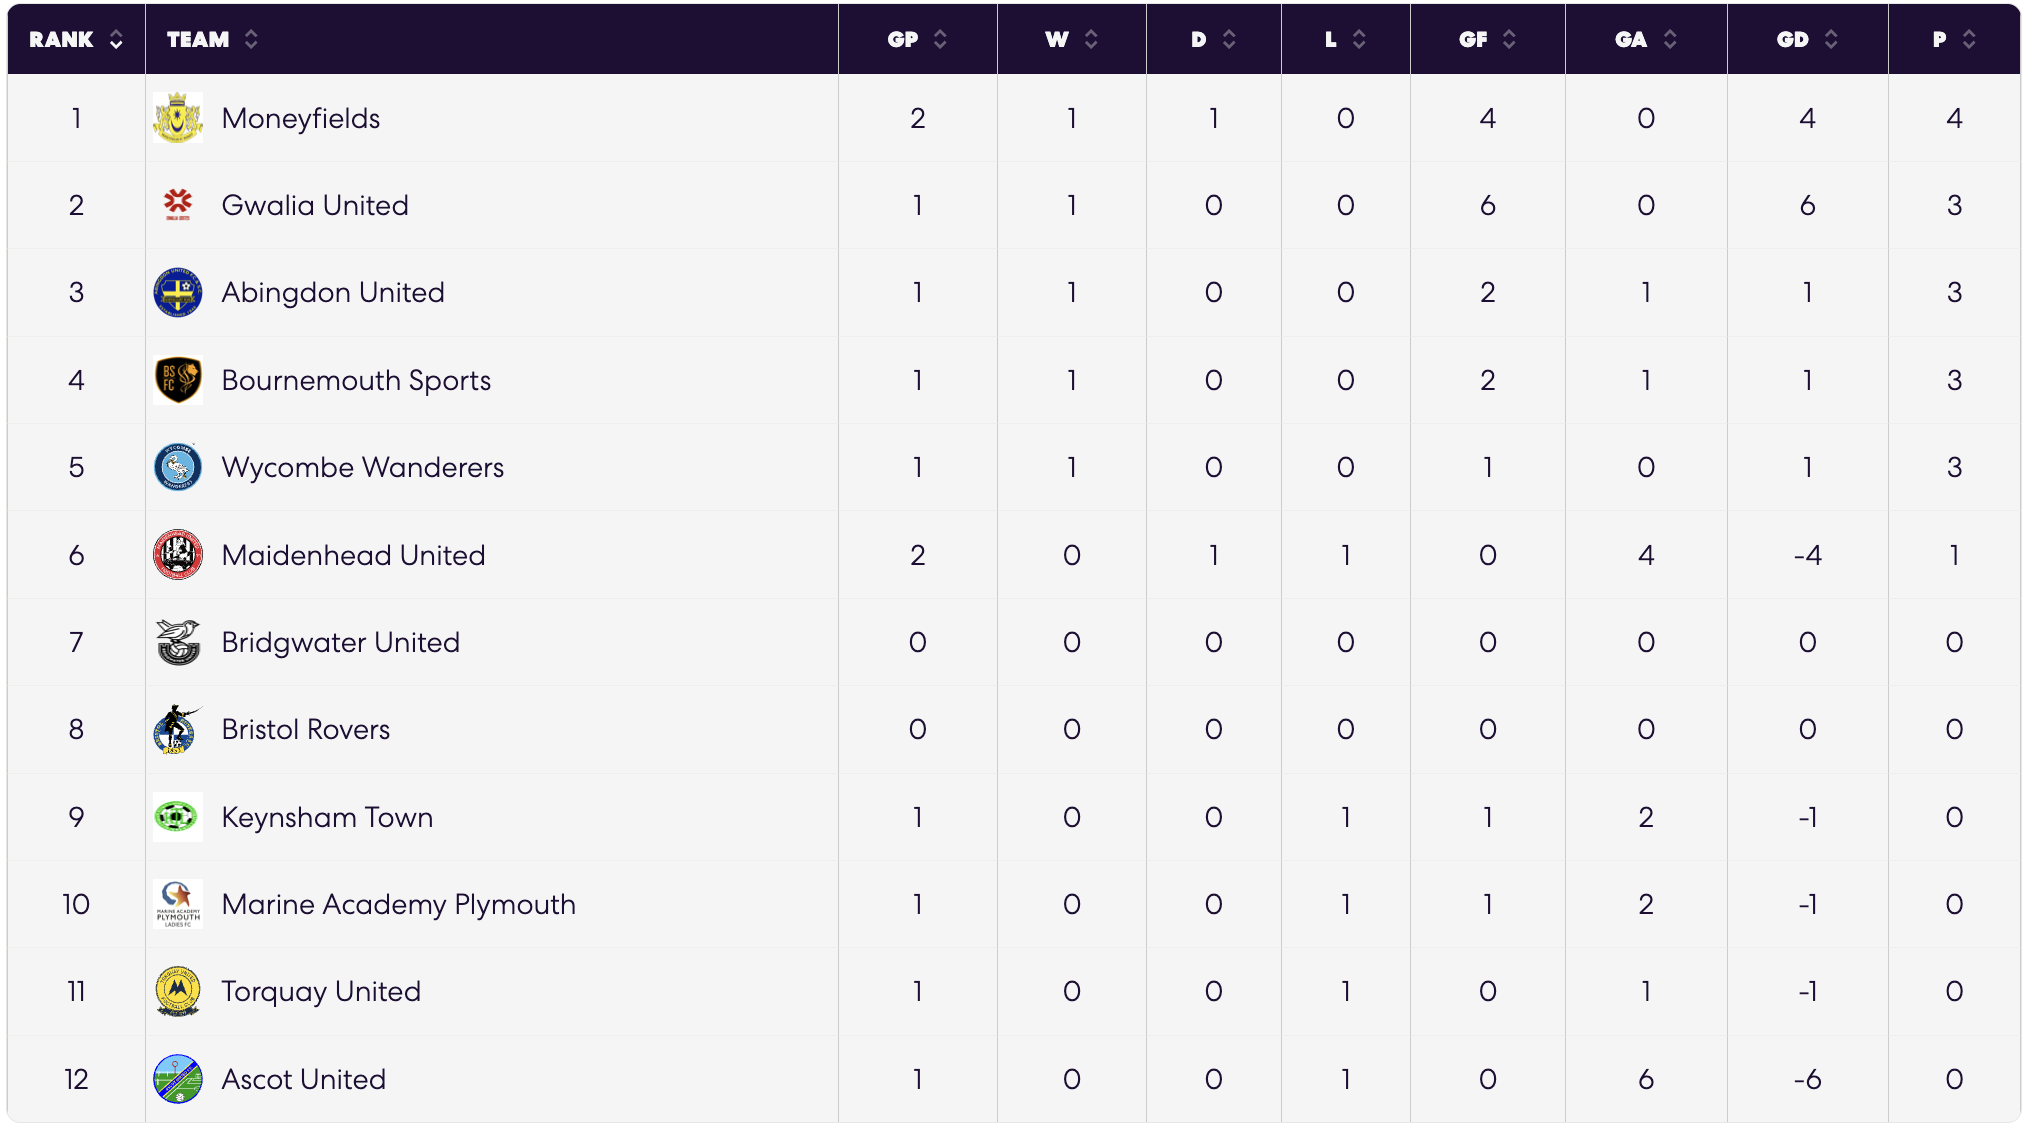The image size is (2032, 1130).
Task: Click the Maidenhead United crest
Action: click(x=178, y=555)
